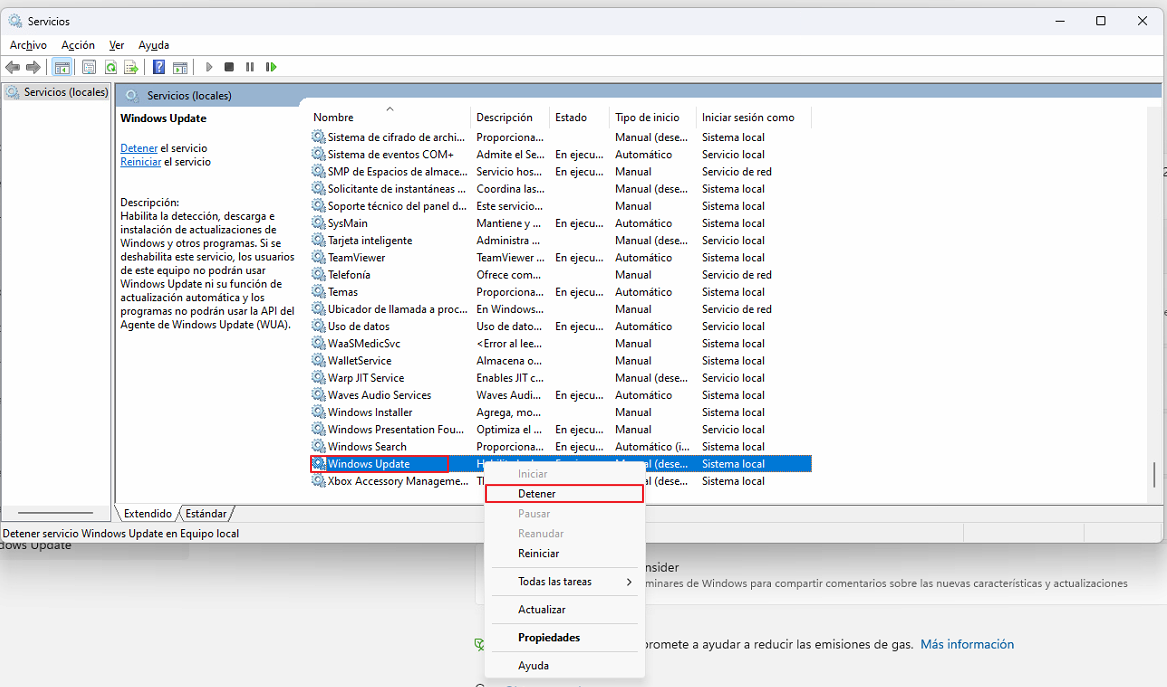1167x687 pixels.
Task: Toggle the action pane toolbar icon
Action: [180, 67]
